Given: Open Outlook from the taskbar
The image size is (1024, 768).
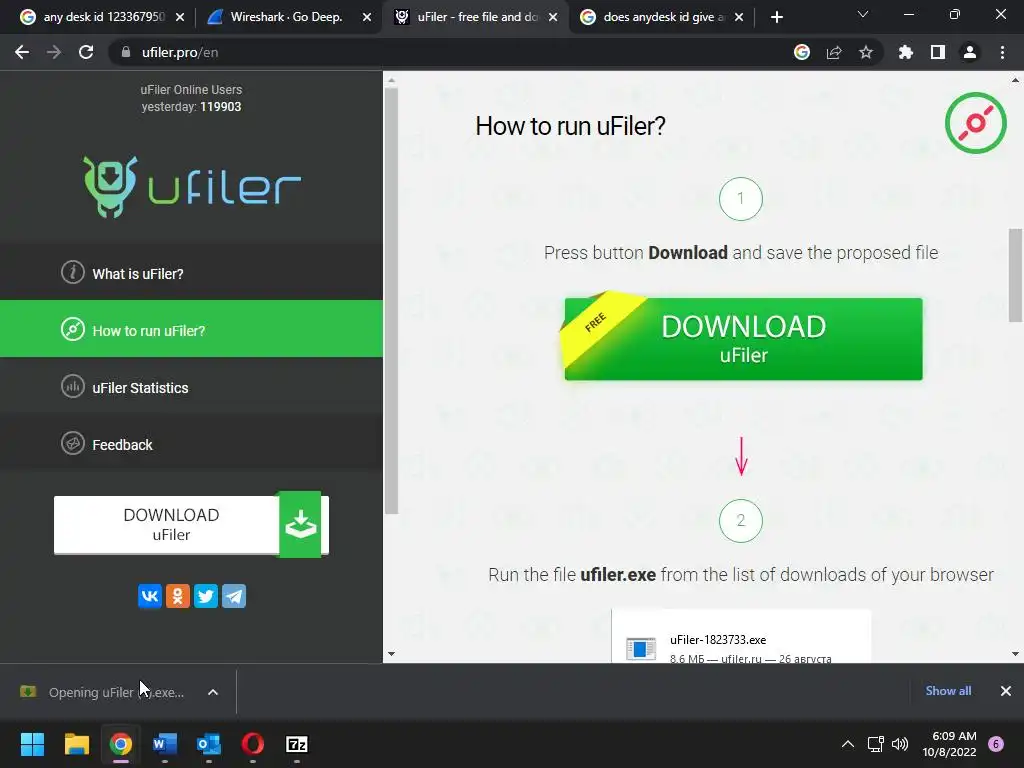Looking at the screenshot, I should tap(209, 744).
